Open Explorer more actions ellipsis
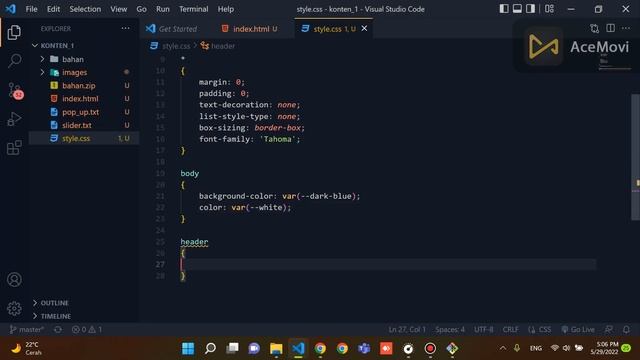This screenshot has width=640, height=360. click(125, 29)
